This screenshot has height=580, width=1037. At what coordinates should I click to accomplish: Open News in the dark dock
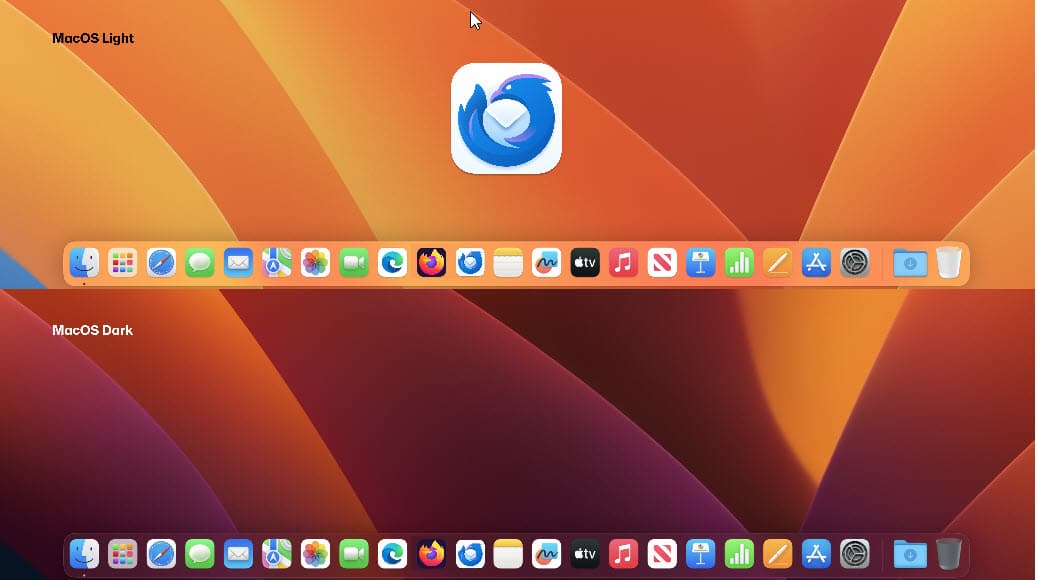click(662, 554)
